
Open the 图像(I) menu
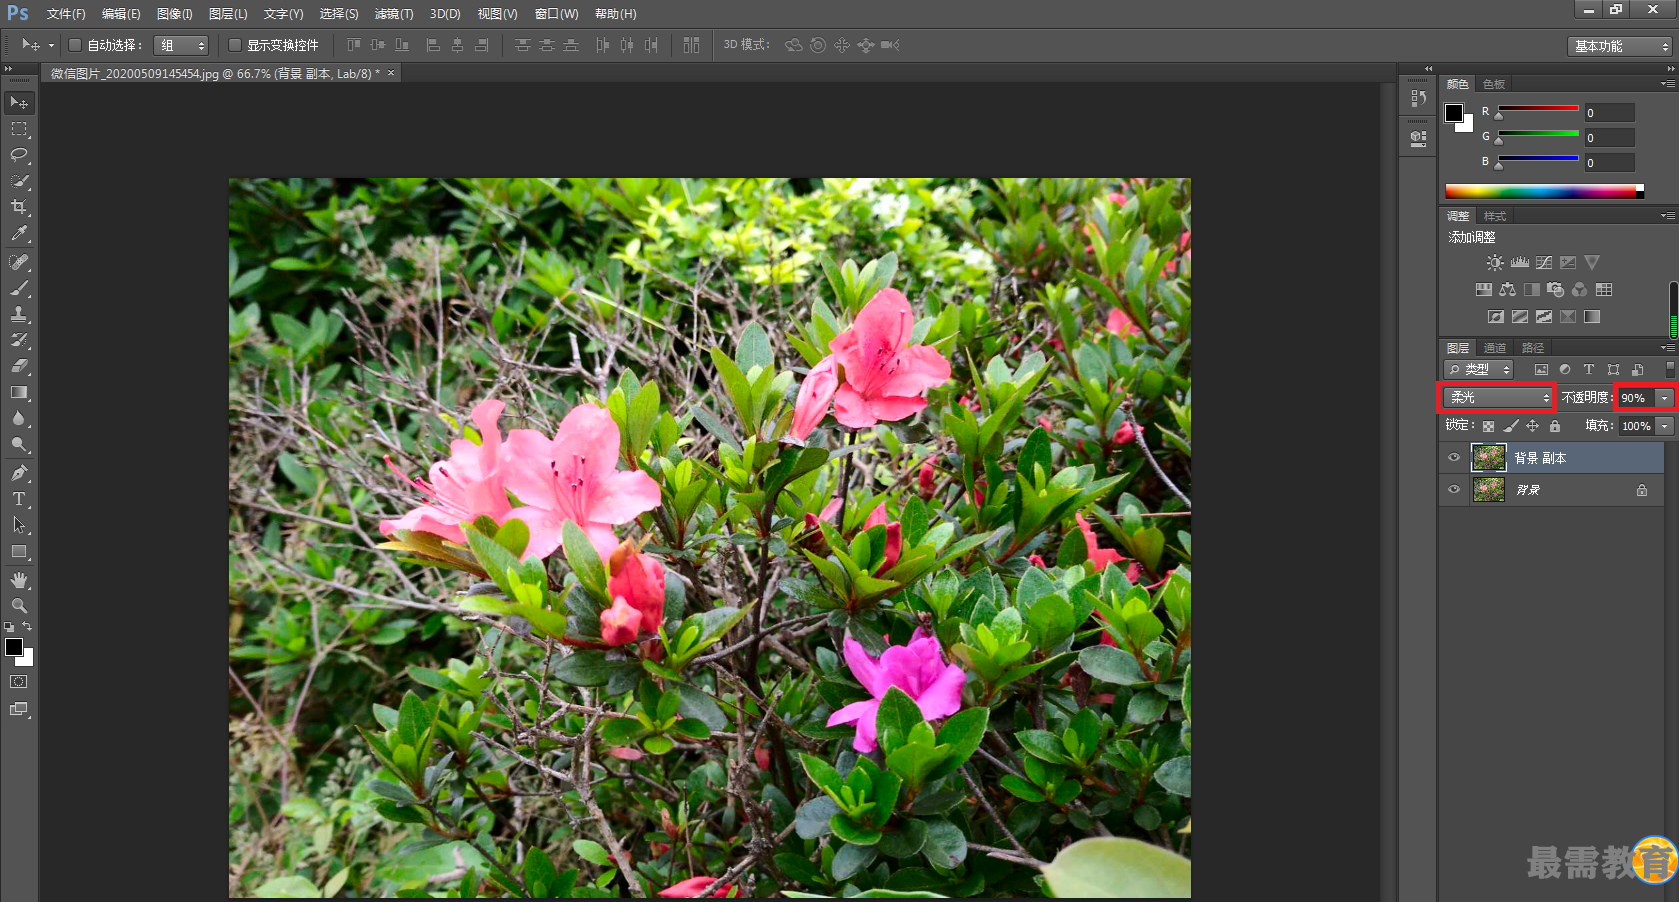(x=175, y=14)
